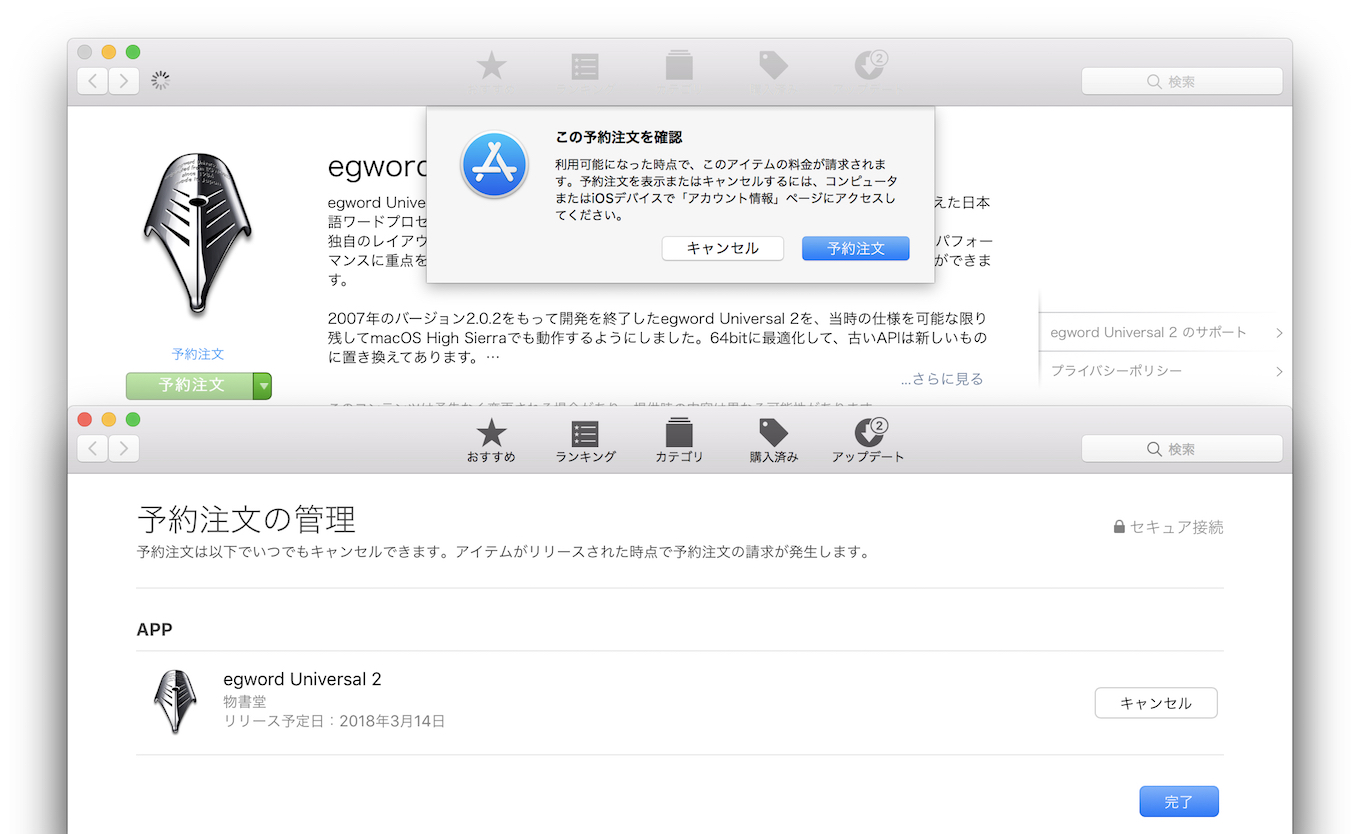
Task: Cancel the egword Universal 2 pre-order
Action: pos(1156,703)
